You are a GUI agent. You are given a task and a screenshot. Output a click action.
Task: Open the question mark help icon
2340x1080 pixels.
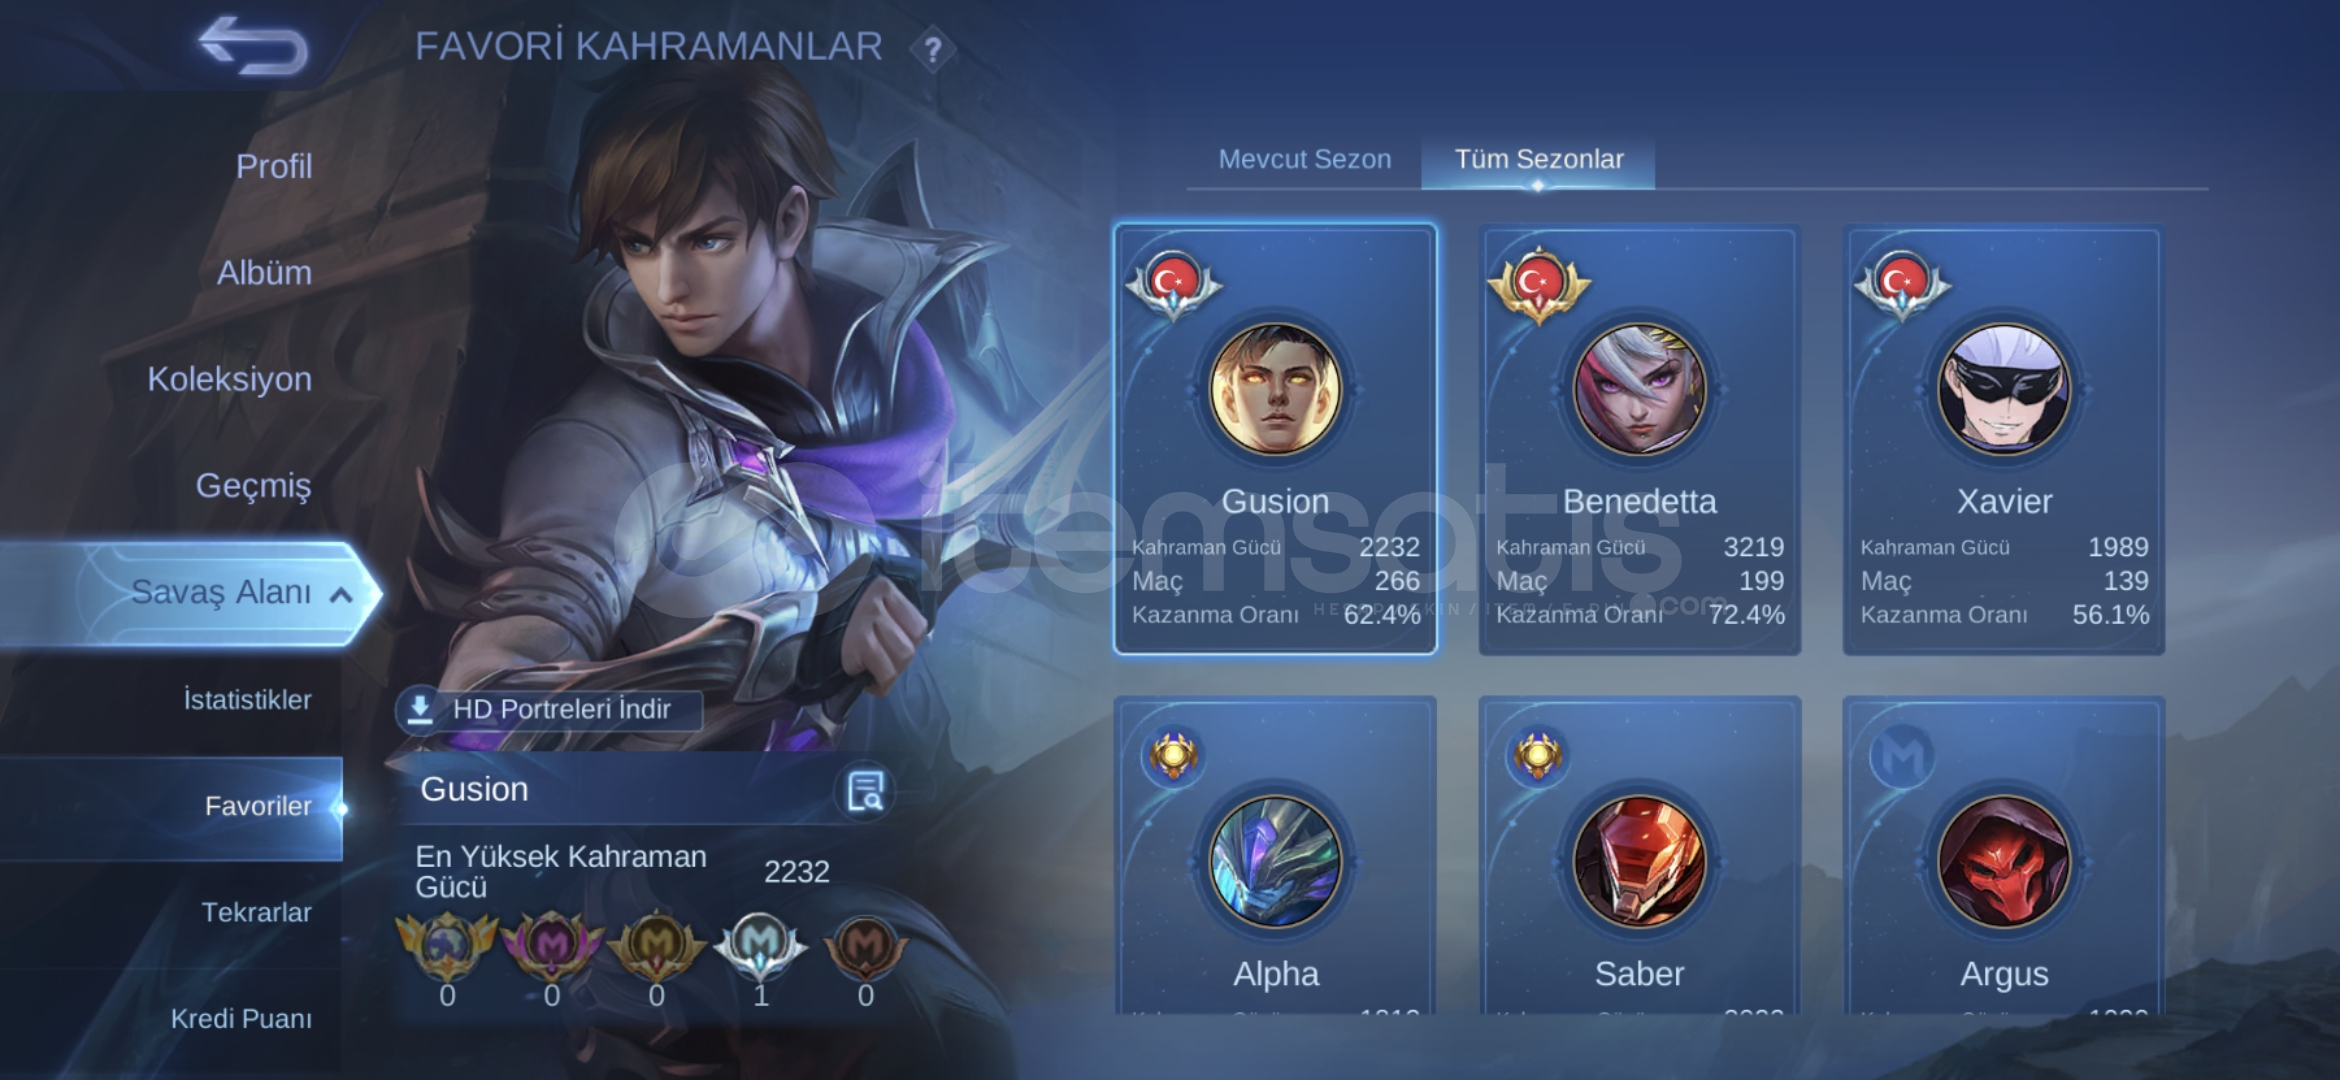click(x=932, y=49)
